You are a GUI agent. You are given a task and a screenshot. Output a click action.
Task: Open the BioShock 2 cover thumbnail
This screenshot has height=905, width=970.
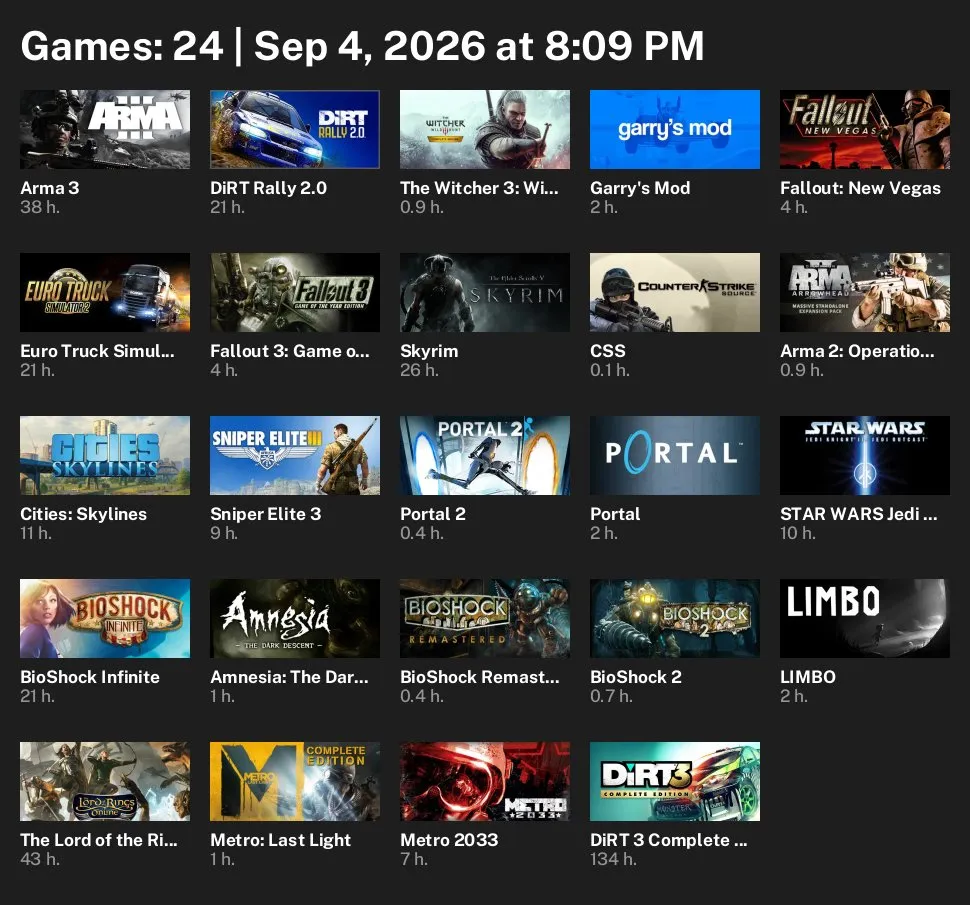click(x=675, y=619)
